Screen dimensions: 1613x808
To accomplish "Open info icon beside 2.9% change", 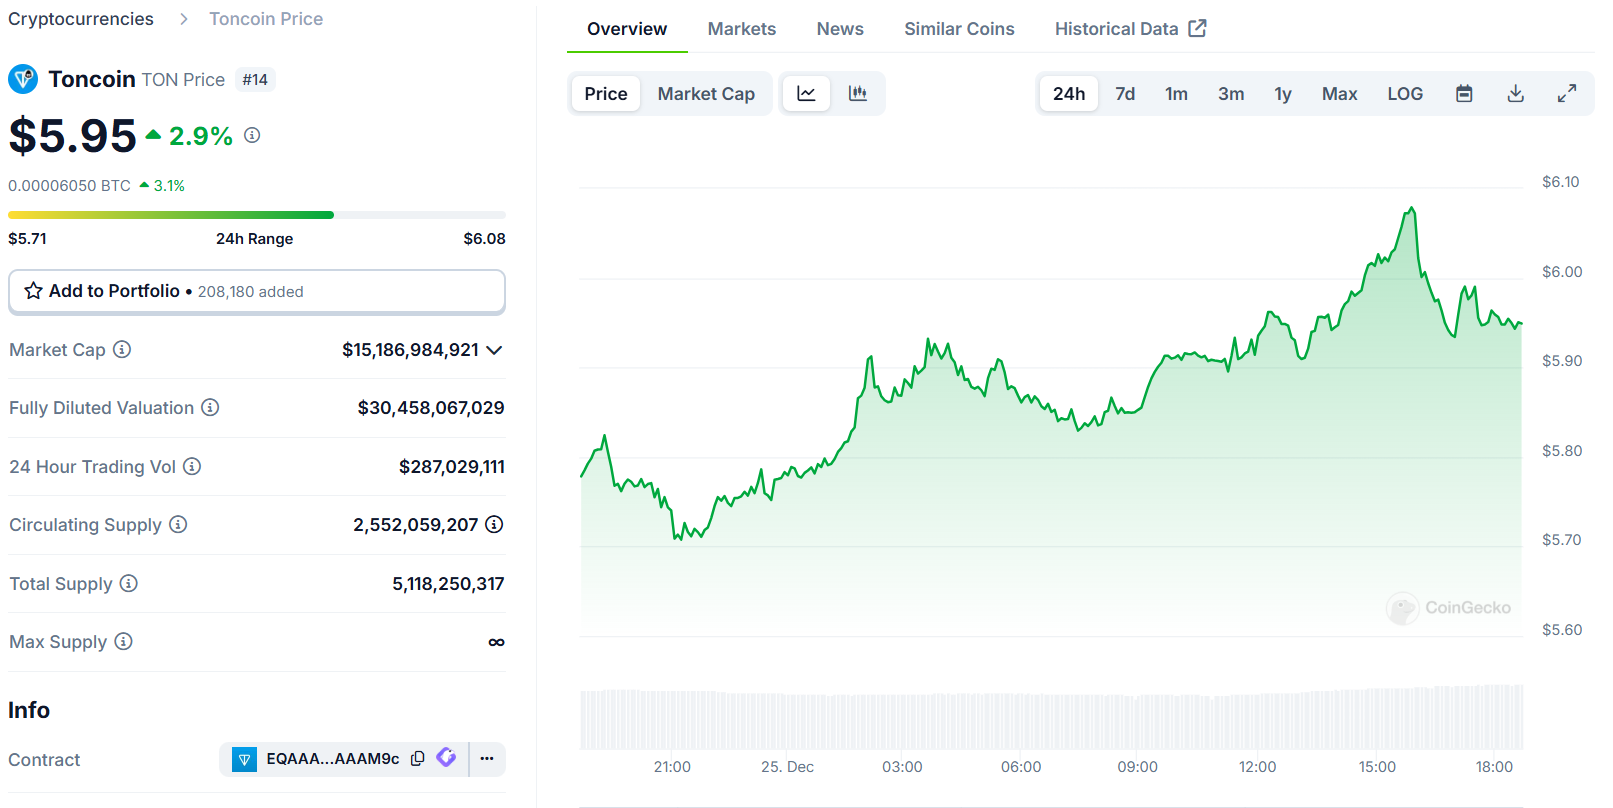I will 252,135.
